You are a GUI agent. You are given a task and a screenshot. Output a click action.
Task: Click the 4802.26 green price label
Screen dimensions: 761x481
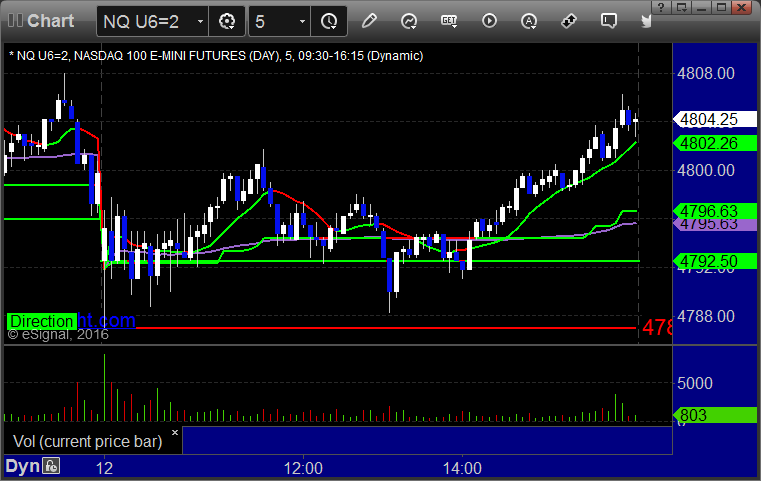(x=714, y=143)
